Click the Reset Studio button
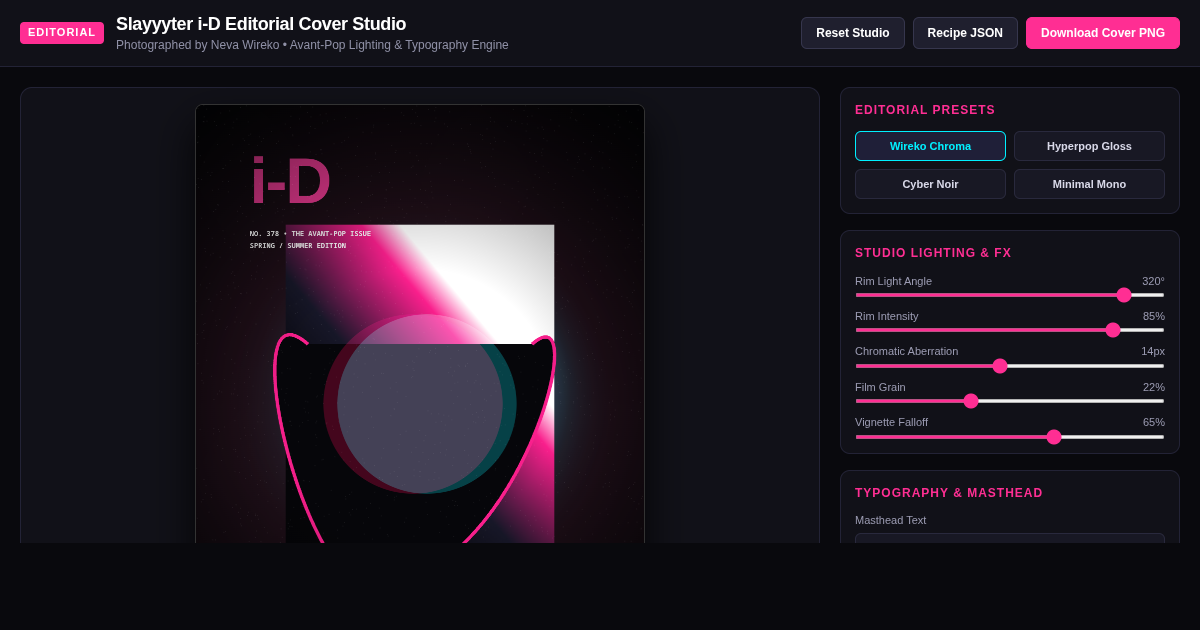1200x630 pixels. 852,33
